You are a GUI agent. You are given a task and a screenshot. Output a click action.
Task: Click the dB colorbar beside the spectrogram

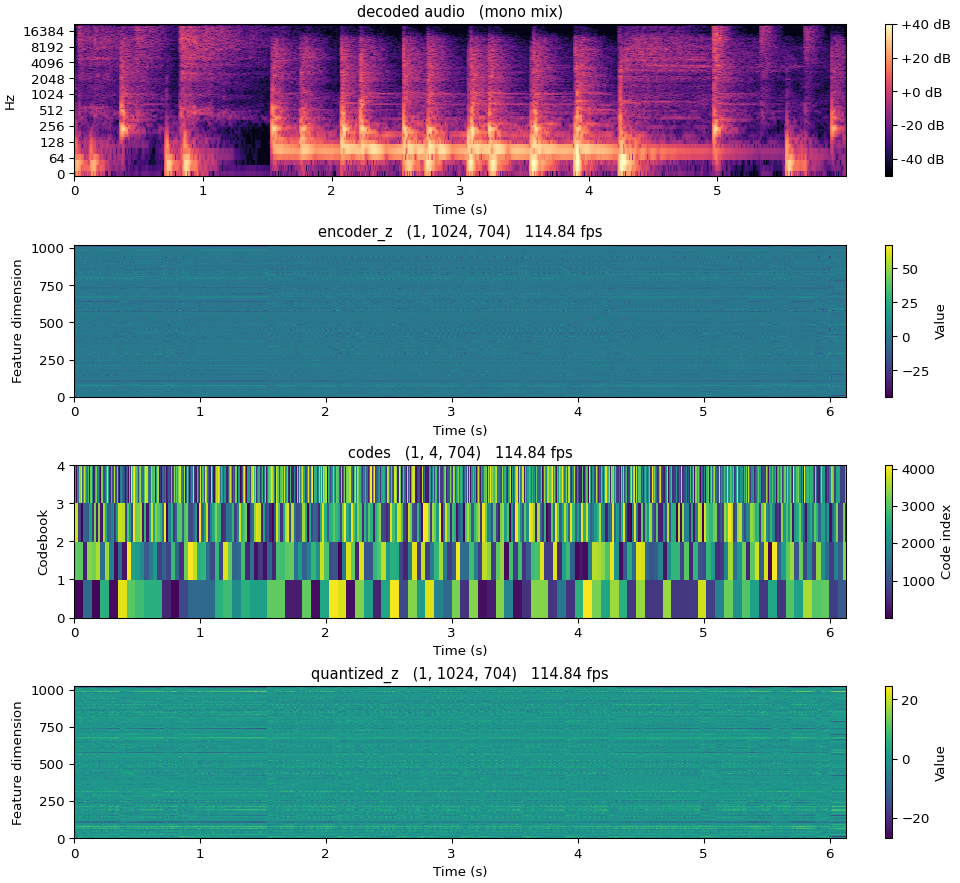coord(889,100)
